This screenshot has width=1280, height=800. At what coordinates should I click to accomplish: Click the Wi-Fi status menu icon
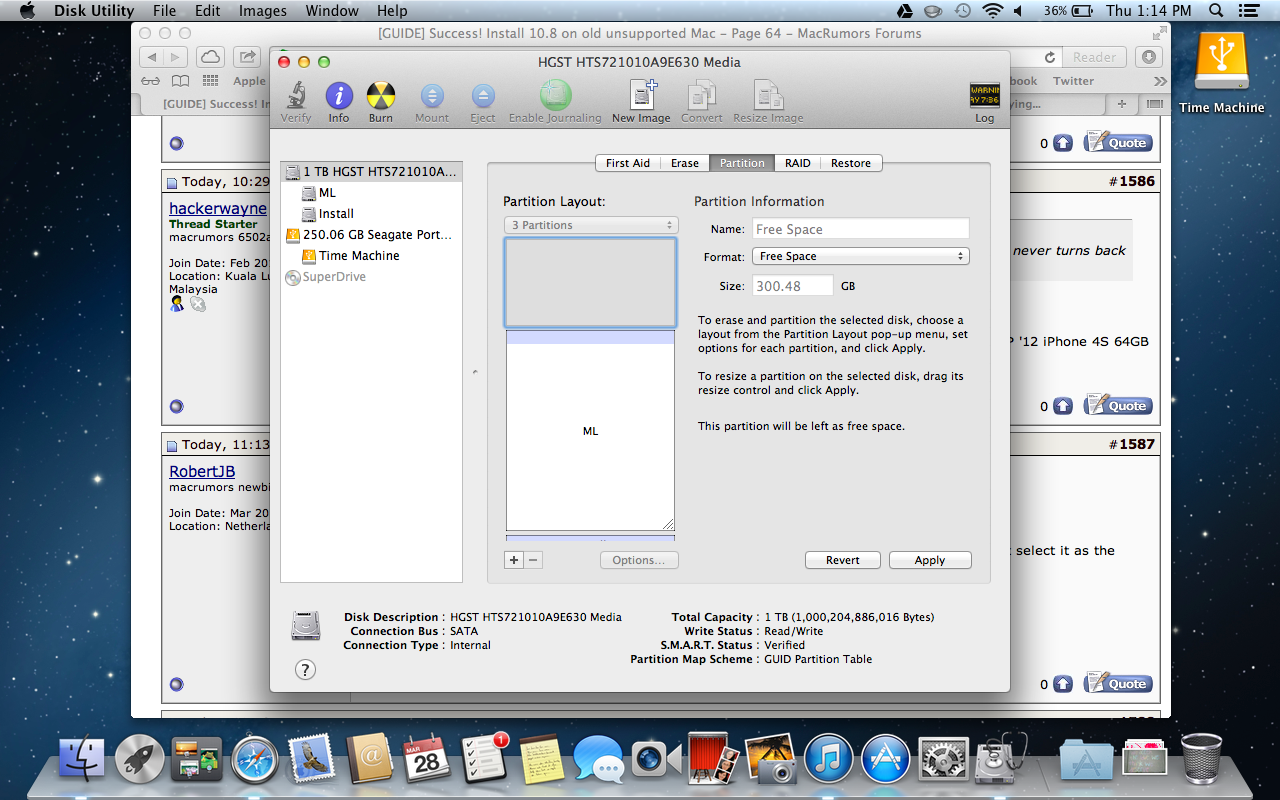tap(992, 11)
